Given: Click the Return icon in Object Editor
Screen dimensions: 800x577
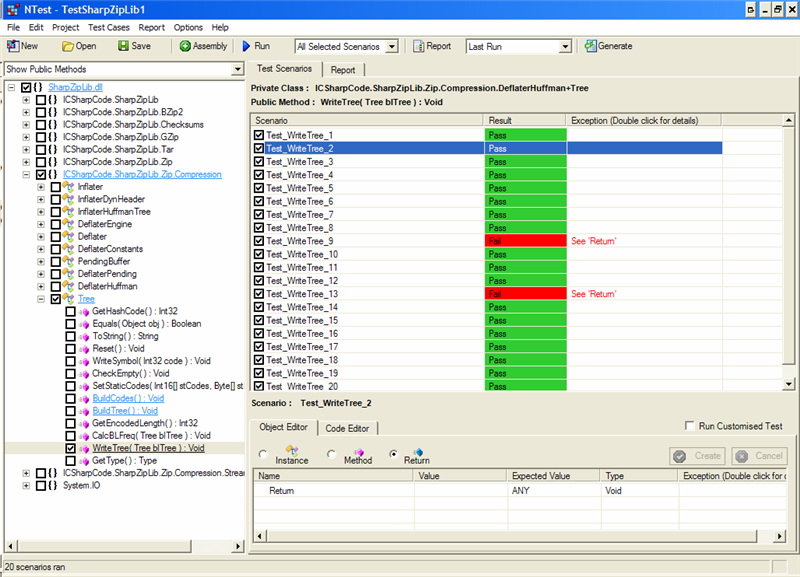Looking at the screenshot, I should (417, 451).
